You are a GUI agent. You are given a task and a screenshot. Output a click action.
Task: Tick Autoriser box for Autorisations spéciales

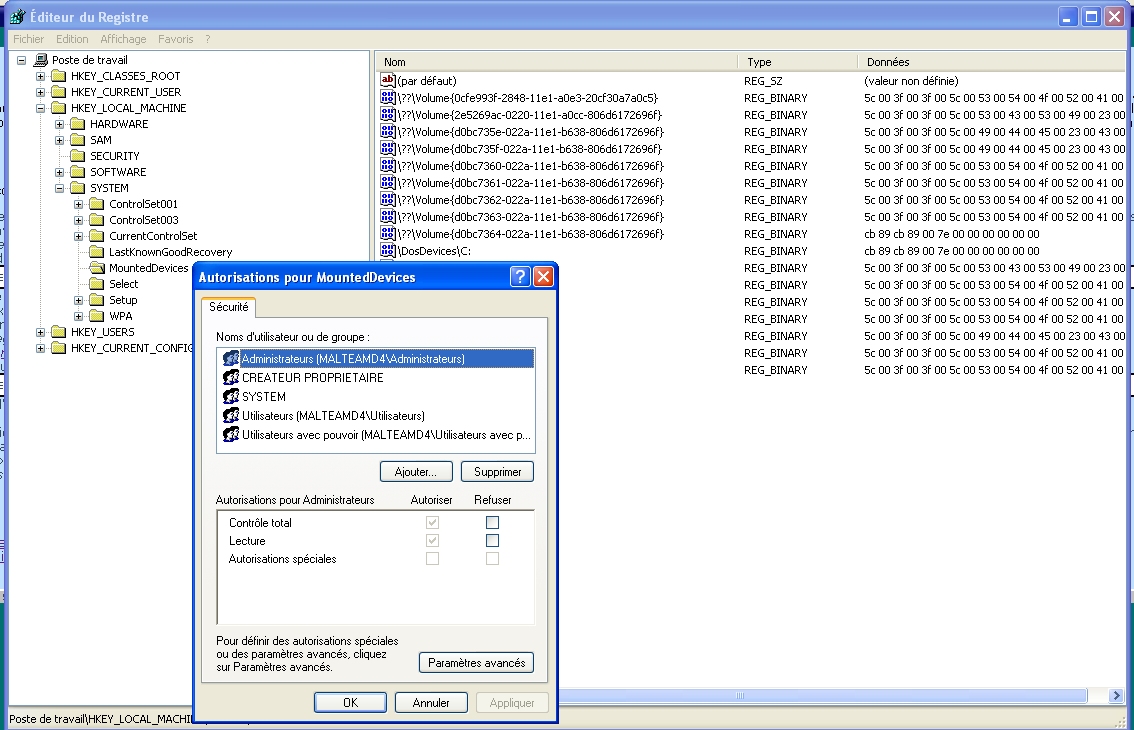[x=432, y=559]
